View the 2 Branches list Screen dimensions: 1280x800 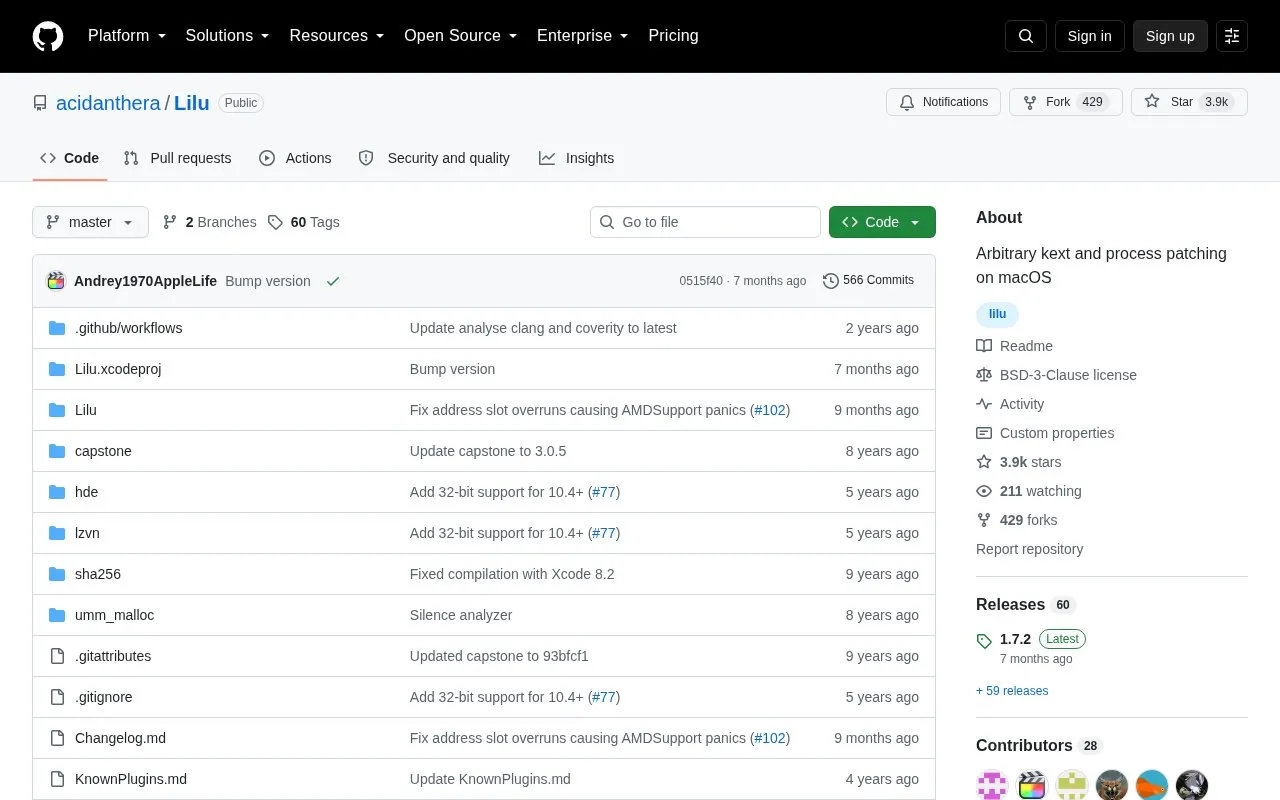209,222
